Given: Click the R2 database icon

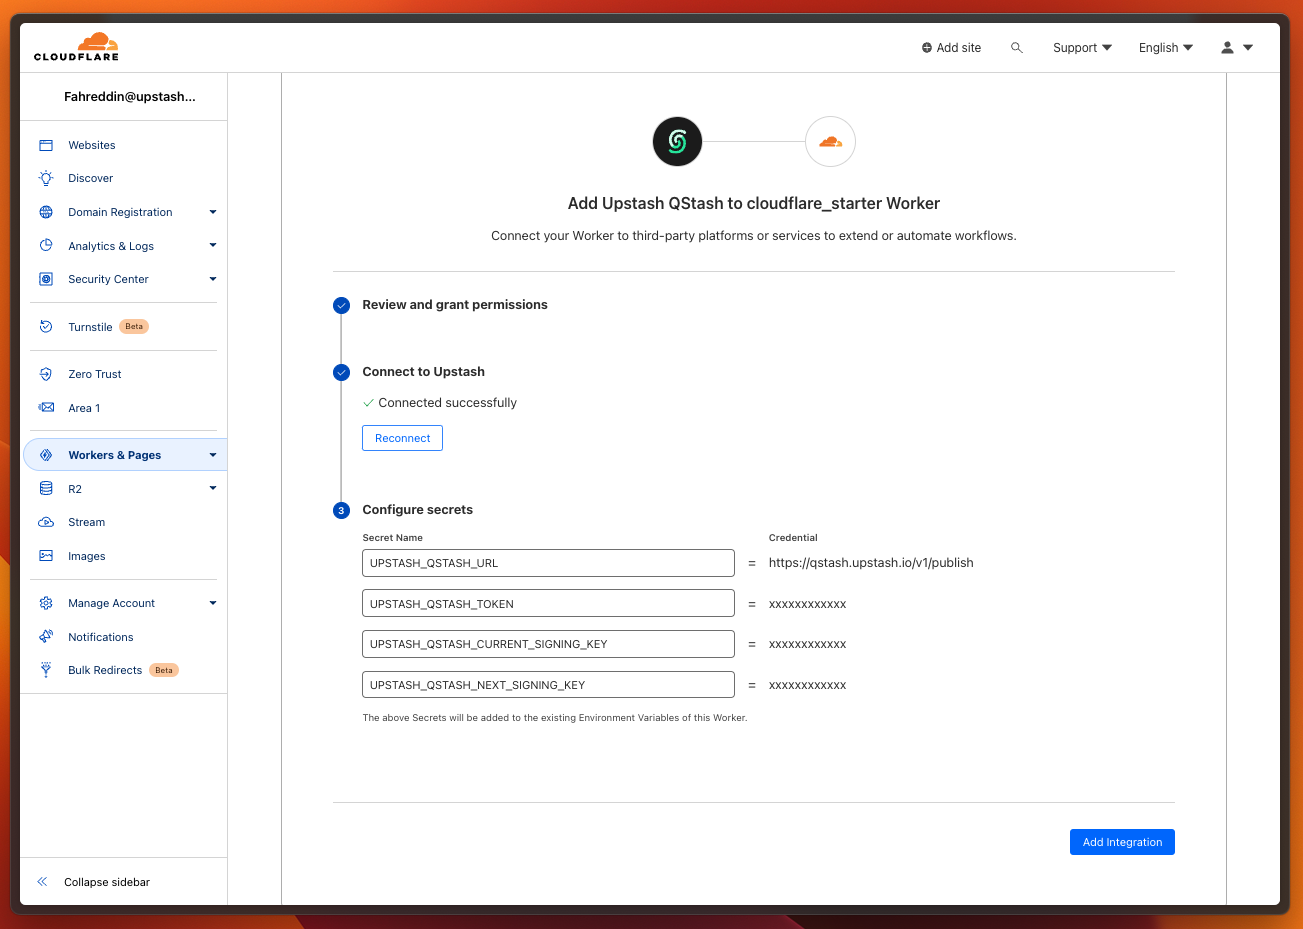Looking at the screenshot, I should [x=46, y=488].
